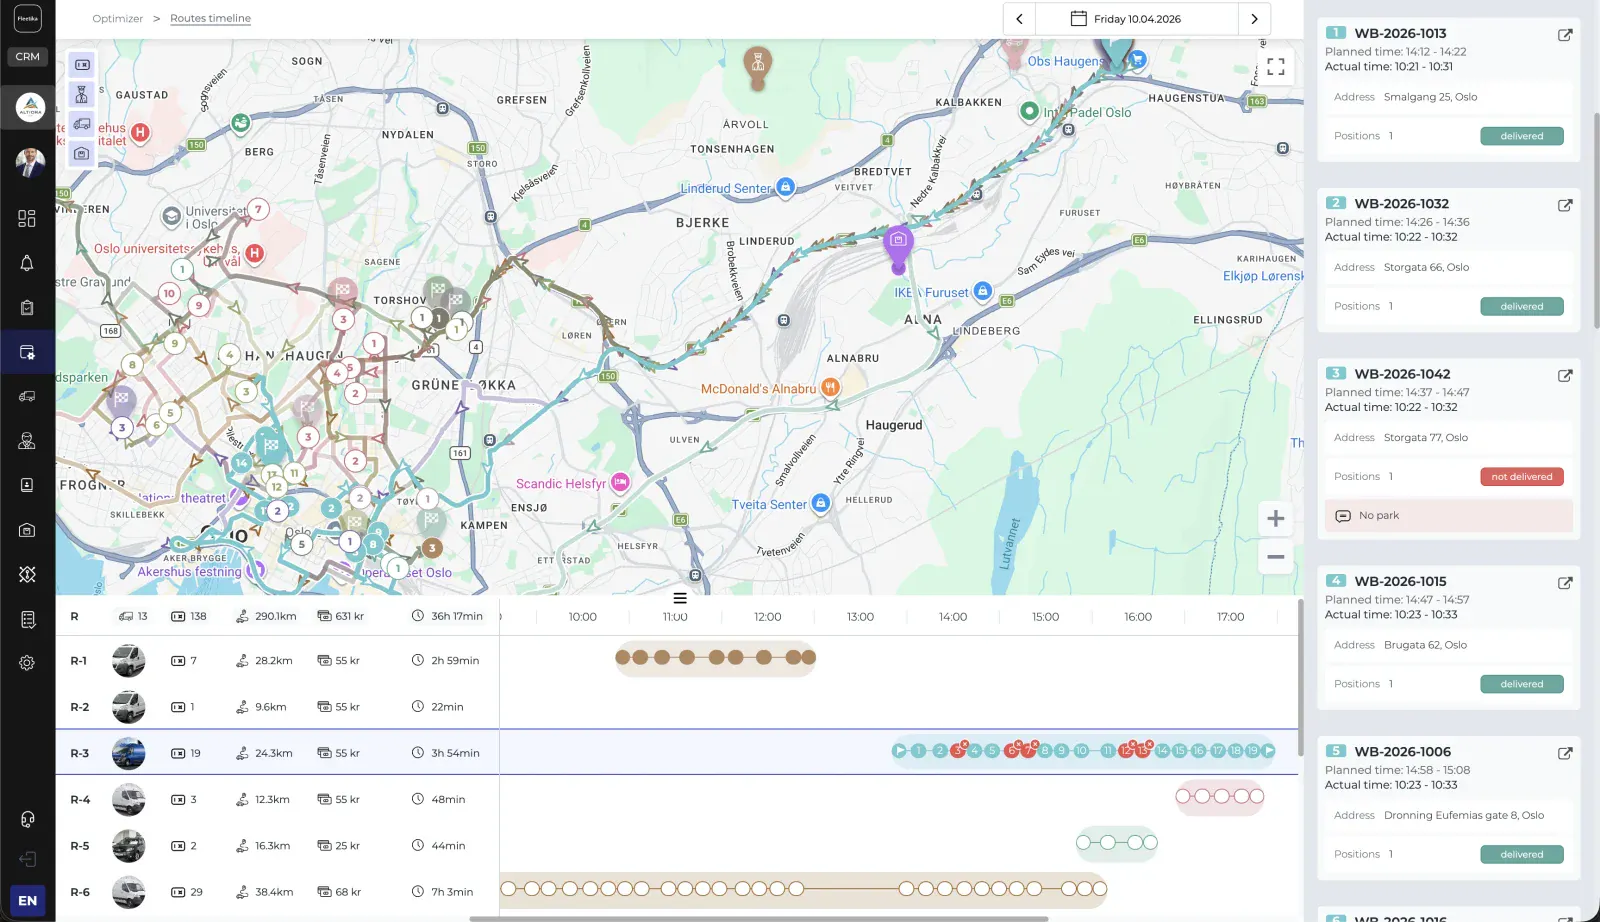Screen dimensions: 1600x922
Task: Go to previous day
Action: coord(1019,19)
